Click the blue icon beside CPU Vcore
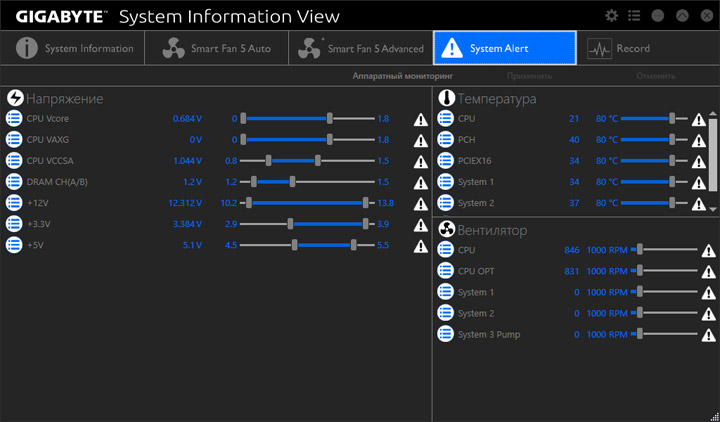Screen dimensions: 720x422 (14, 118)
